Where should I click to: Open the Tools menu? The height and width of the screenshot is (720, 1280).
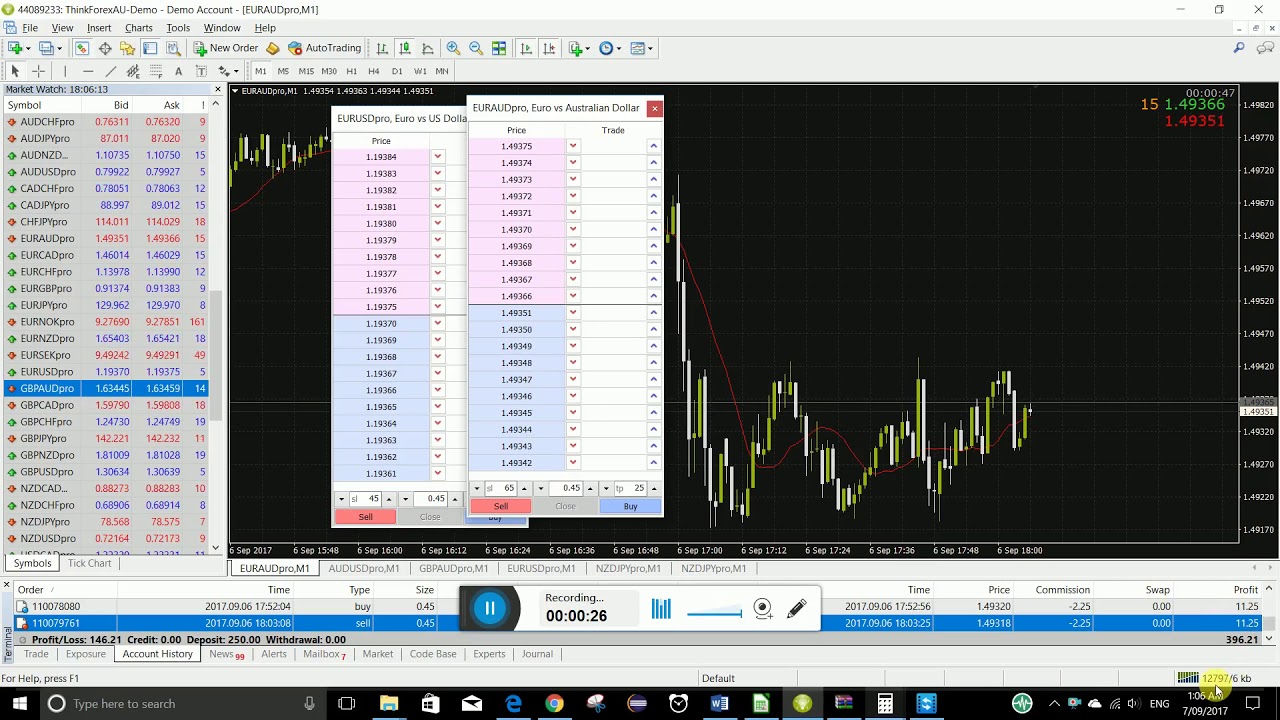click(178, 28)
